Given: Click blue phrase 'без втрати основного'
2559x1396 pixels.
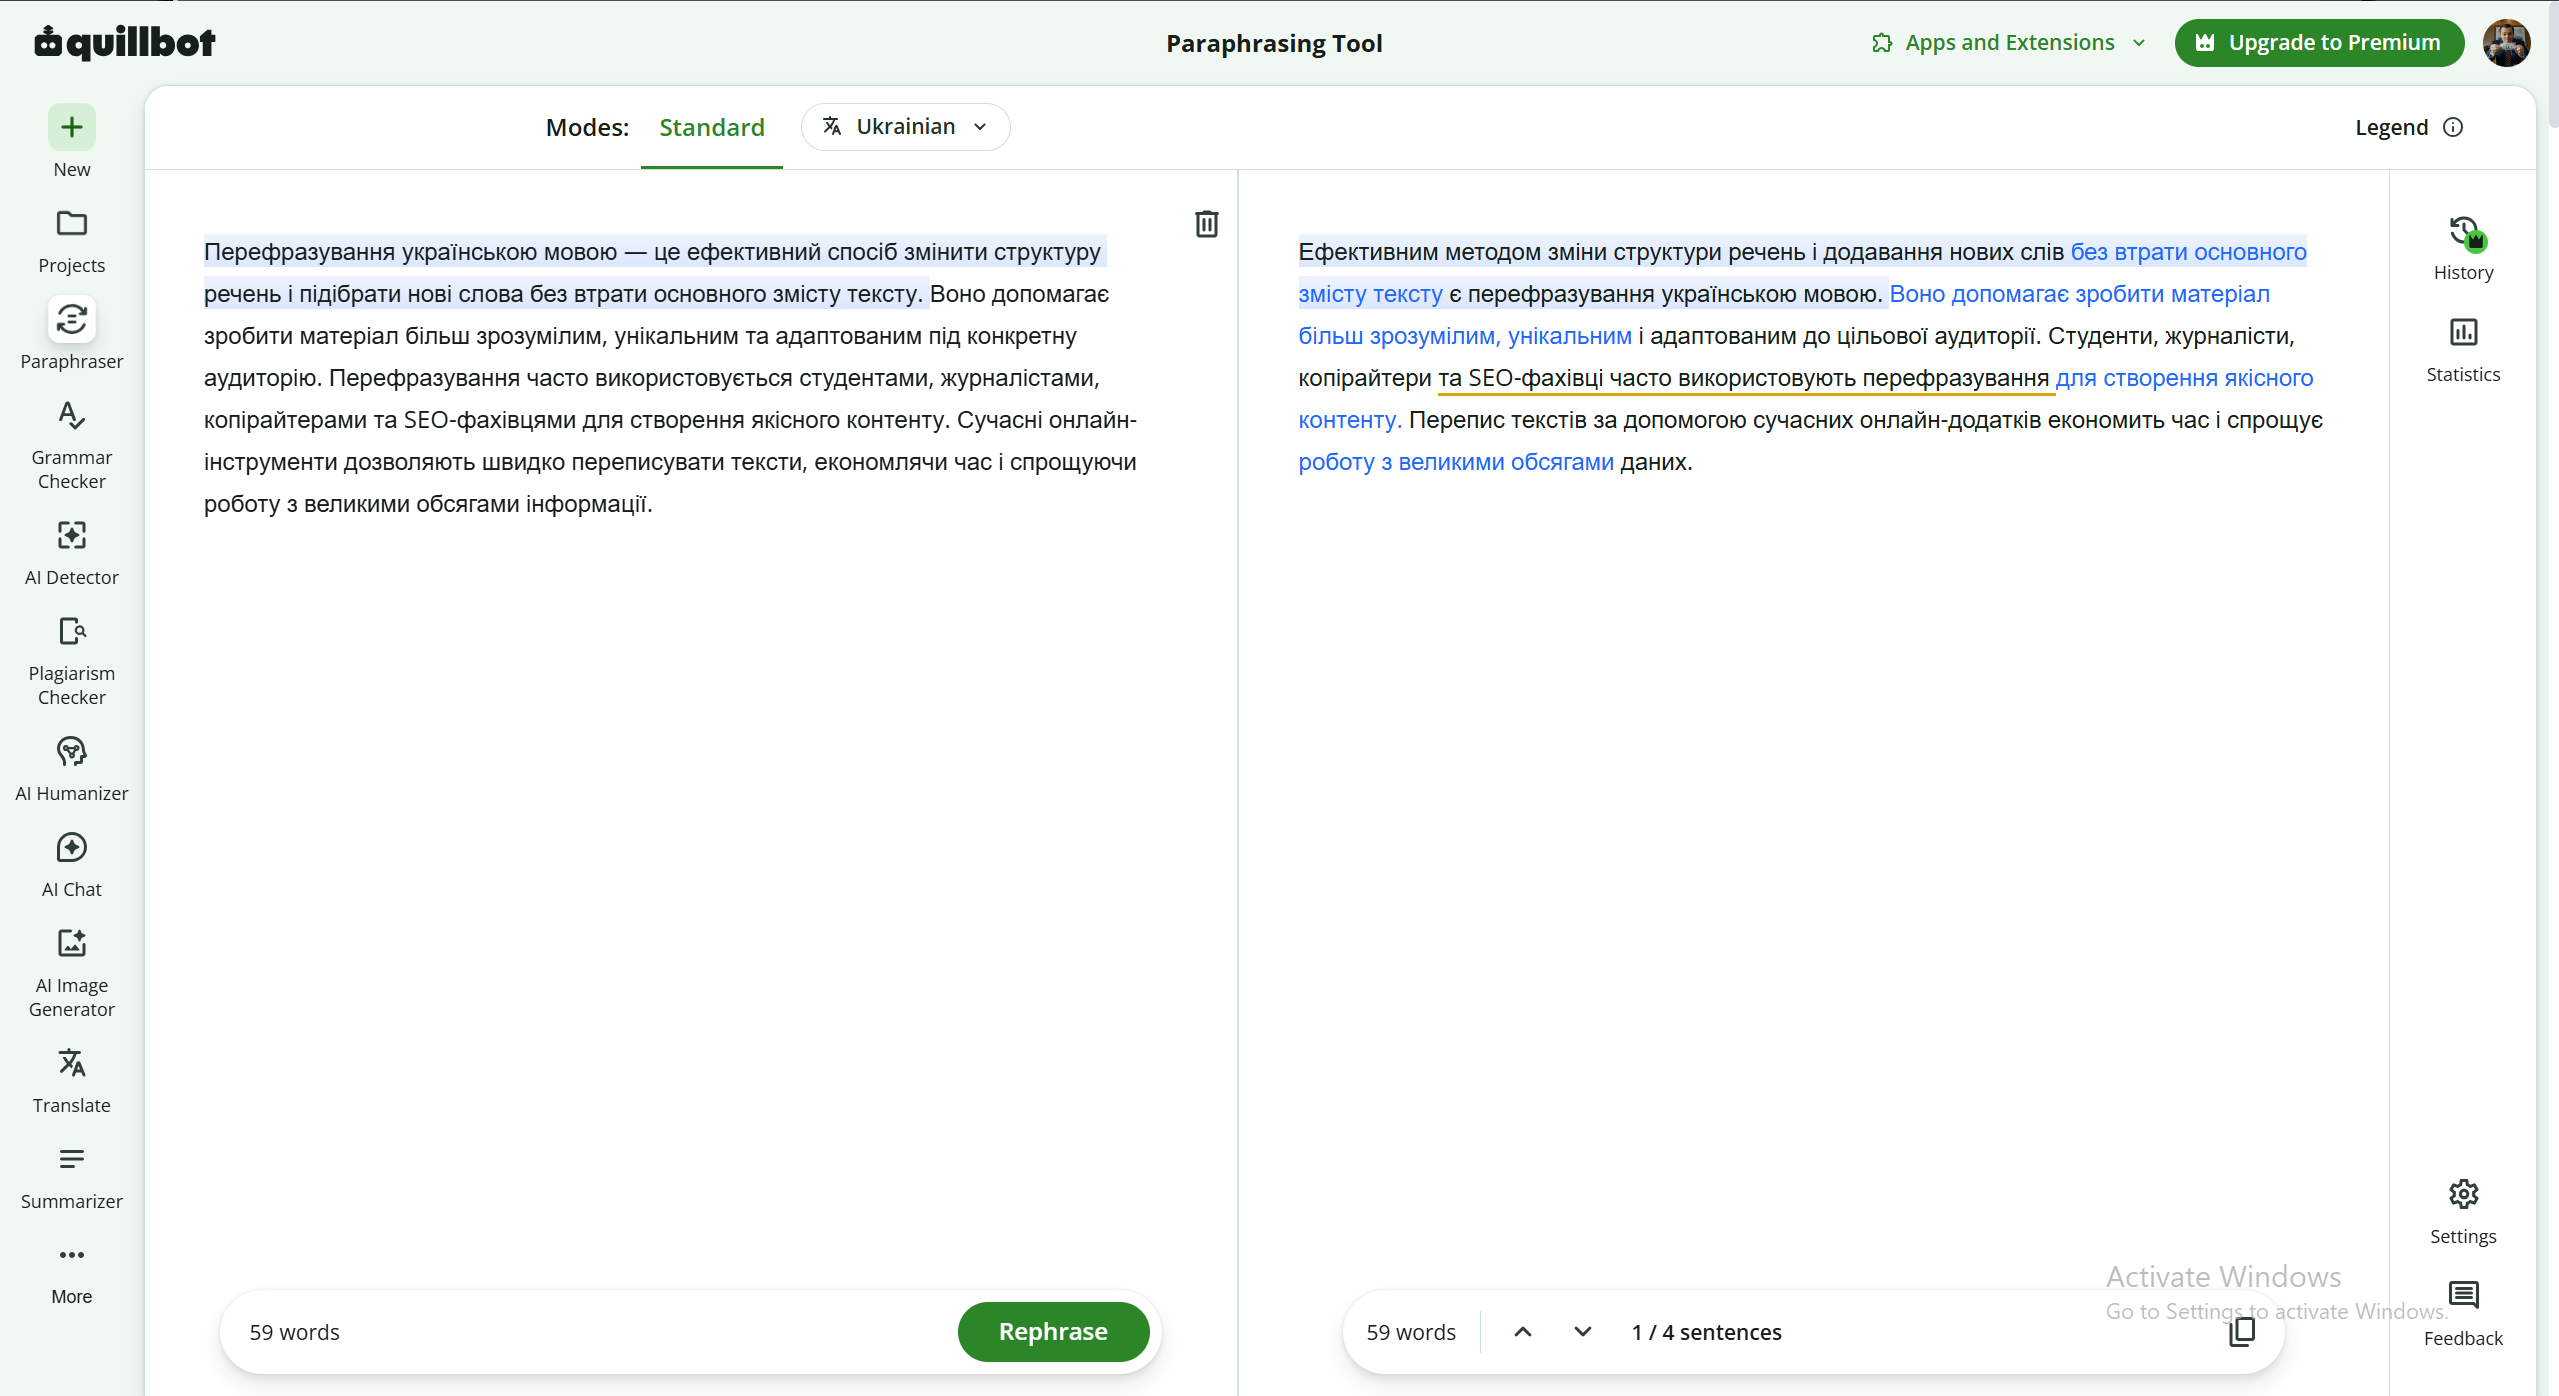Looking at the screenshot, I should coord(2188,252).
